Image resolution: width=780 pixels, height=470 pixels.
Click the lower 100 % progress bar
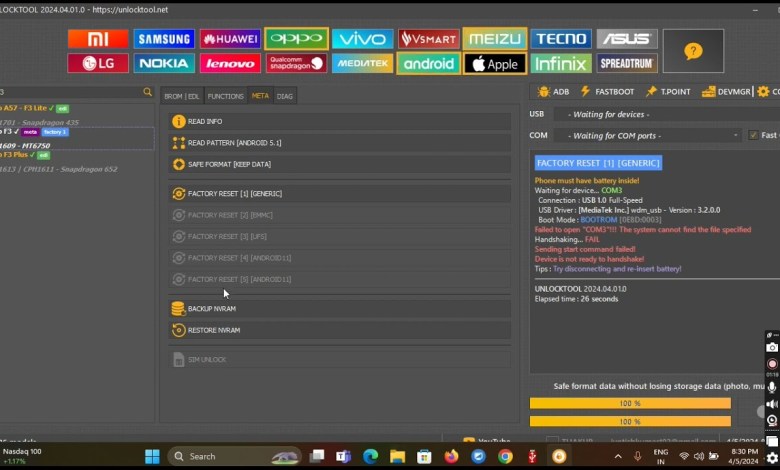coord(630,421)
